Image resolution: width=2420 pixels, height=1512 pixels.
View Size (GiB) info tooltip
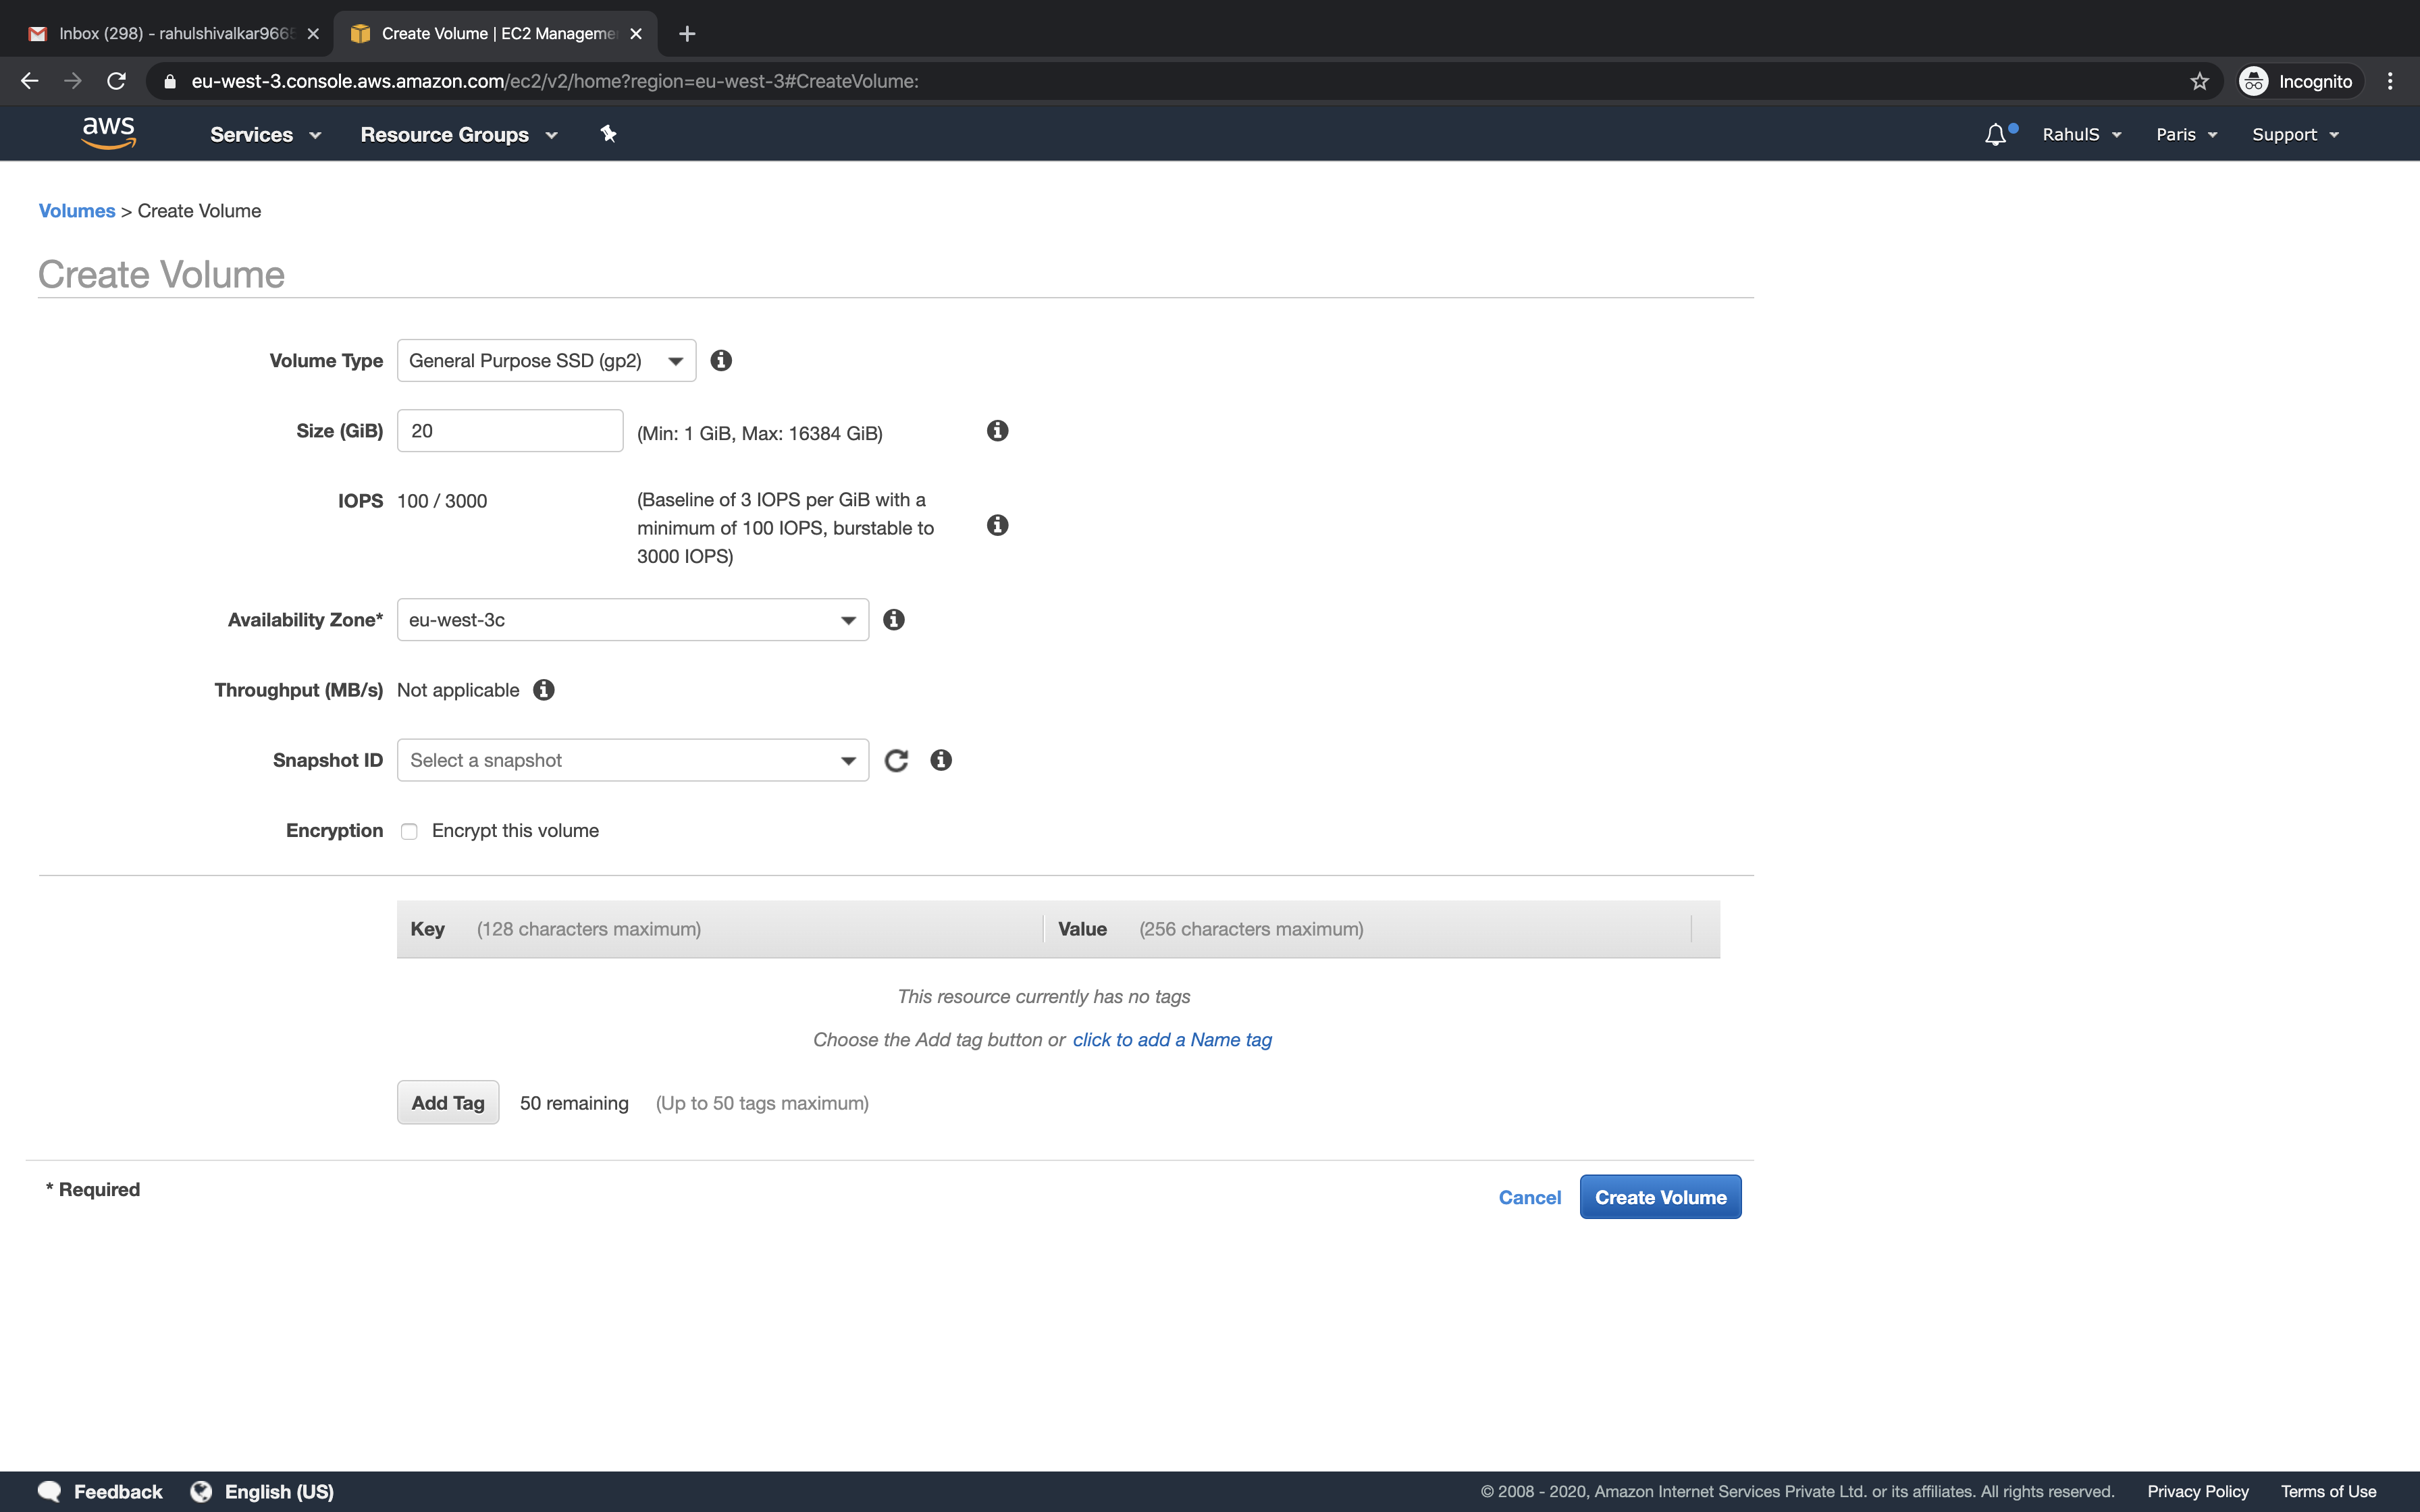coord(996,430)
